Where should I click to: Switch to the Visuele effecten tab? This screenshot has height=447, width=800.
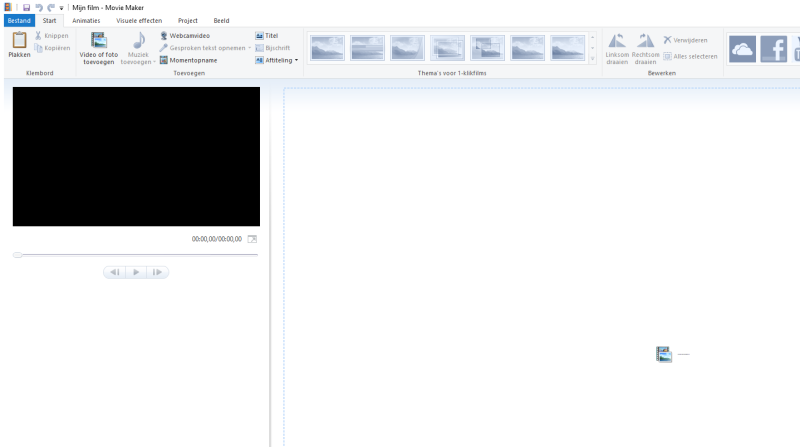click(x=139, y=20)
